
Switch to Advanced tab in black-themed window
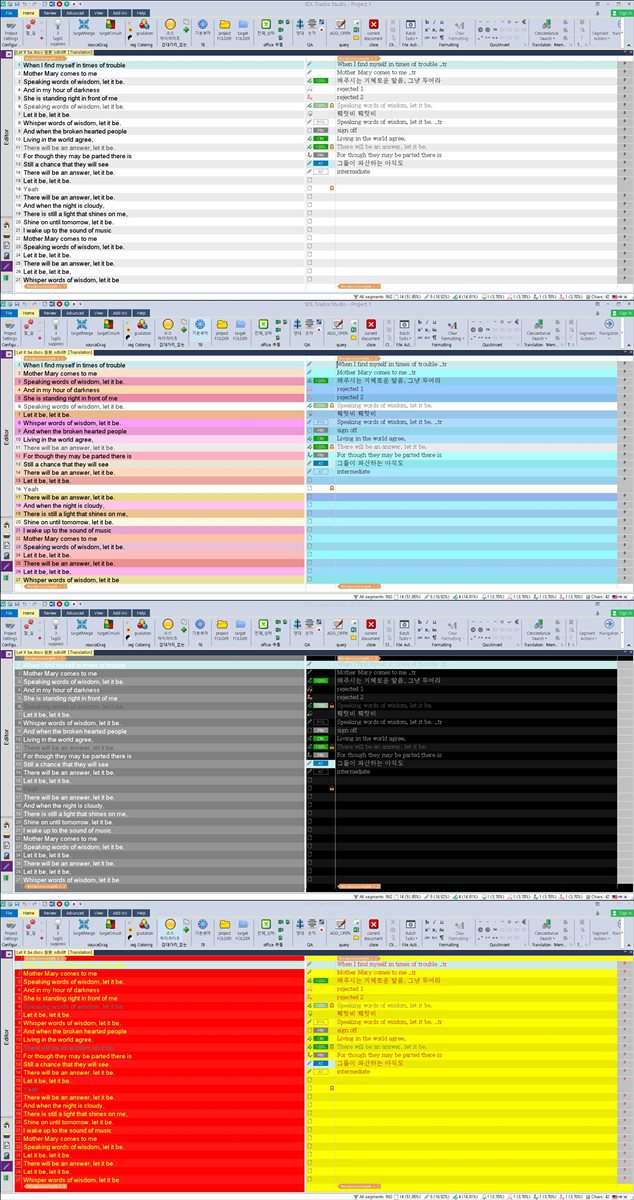click(76, 612)
